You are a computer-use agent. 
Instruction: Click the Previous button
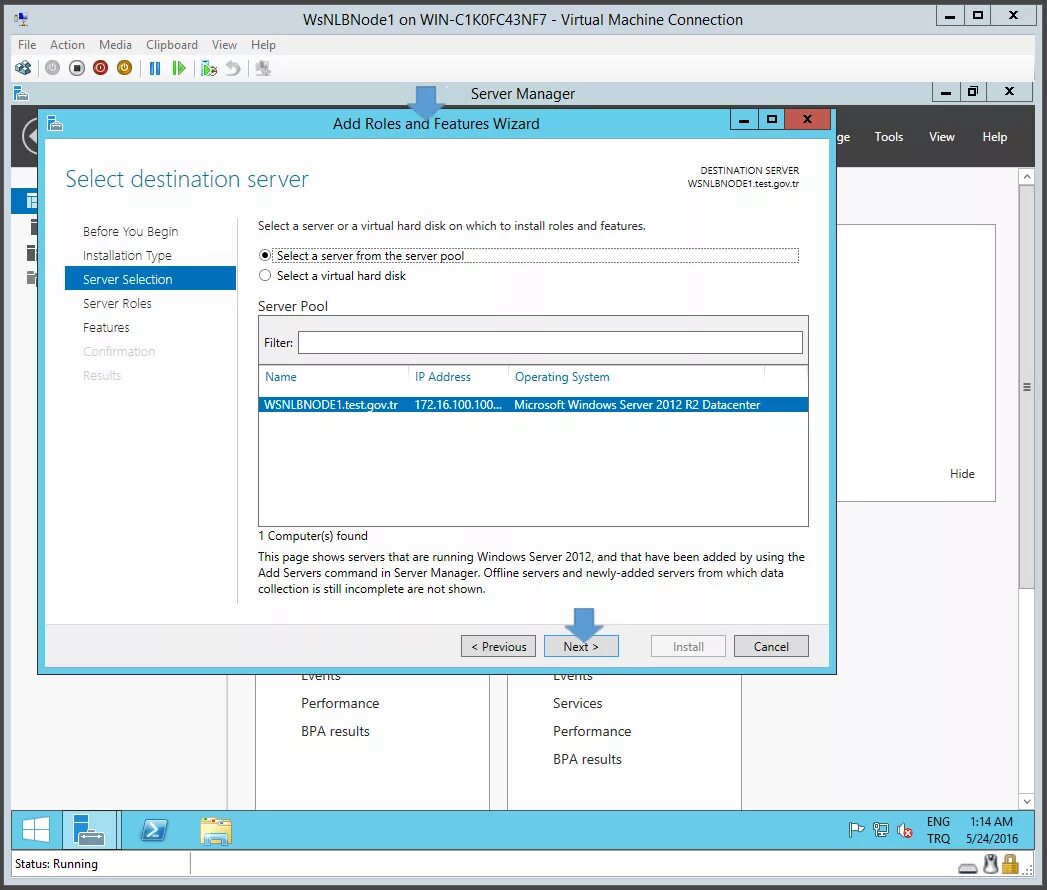pos(498,646)
